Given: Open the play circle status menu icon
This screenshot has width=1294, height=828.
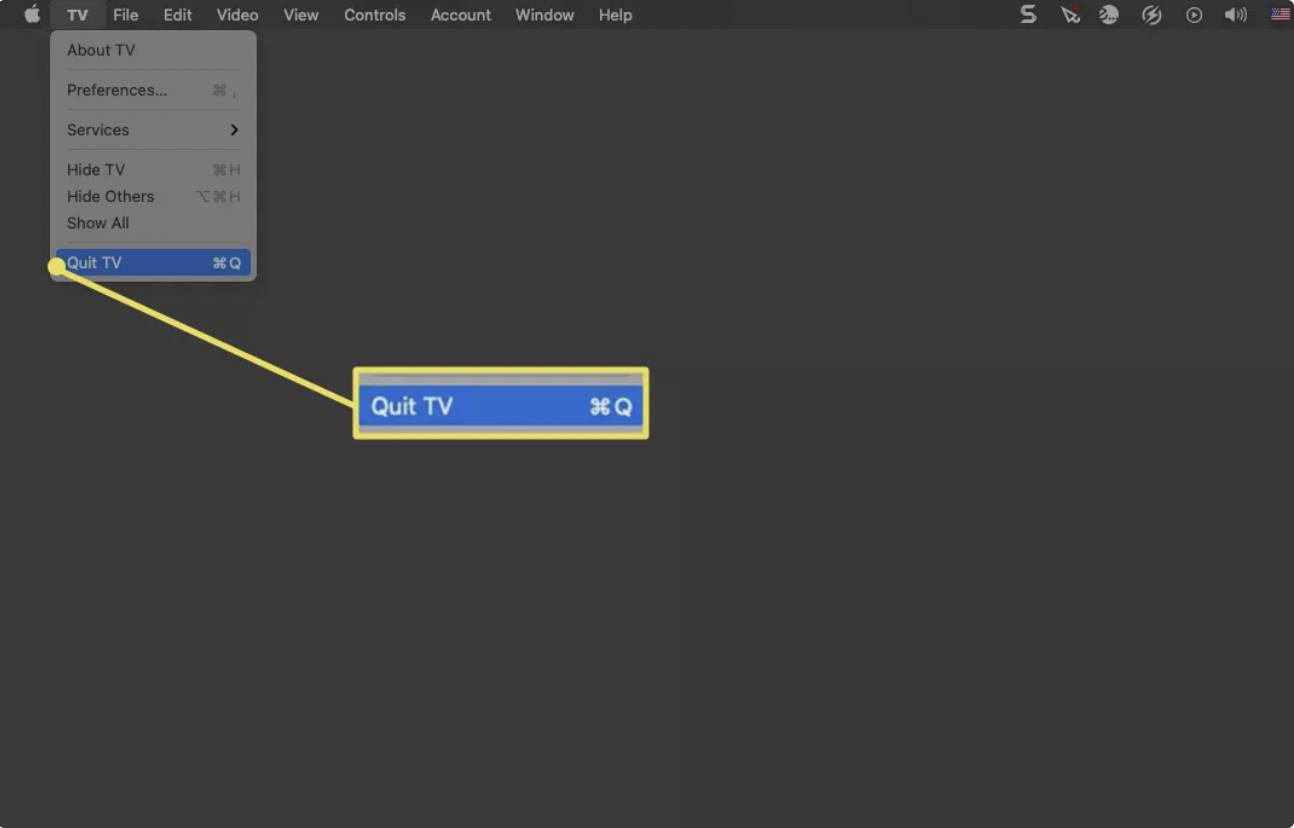Looking at the screenshot, I should (1194, 15).
